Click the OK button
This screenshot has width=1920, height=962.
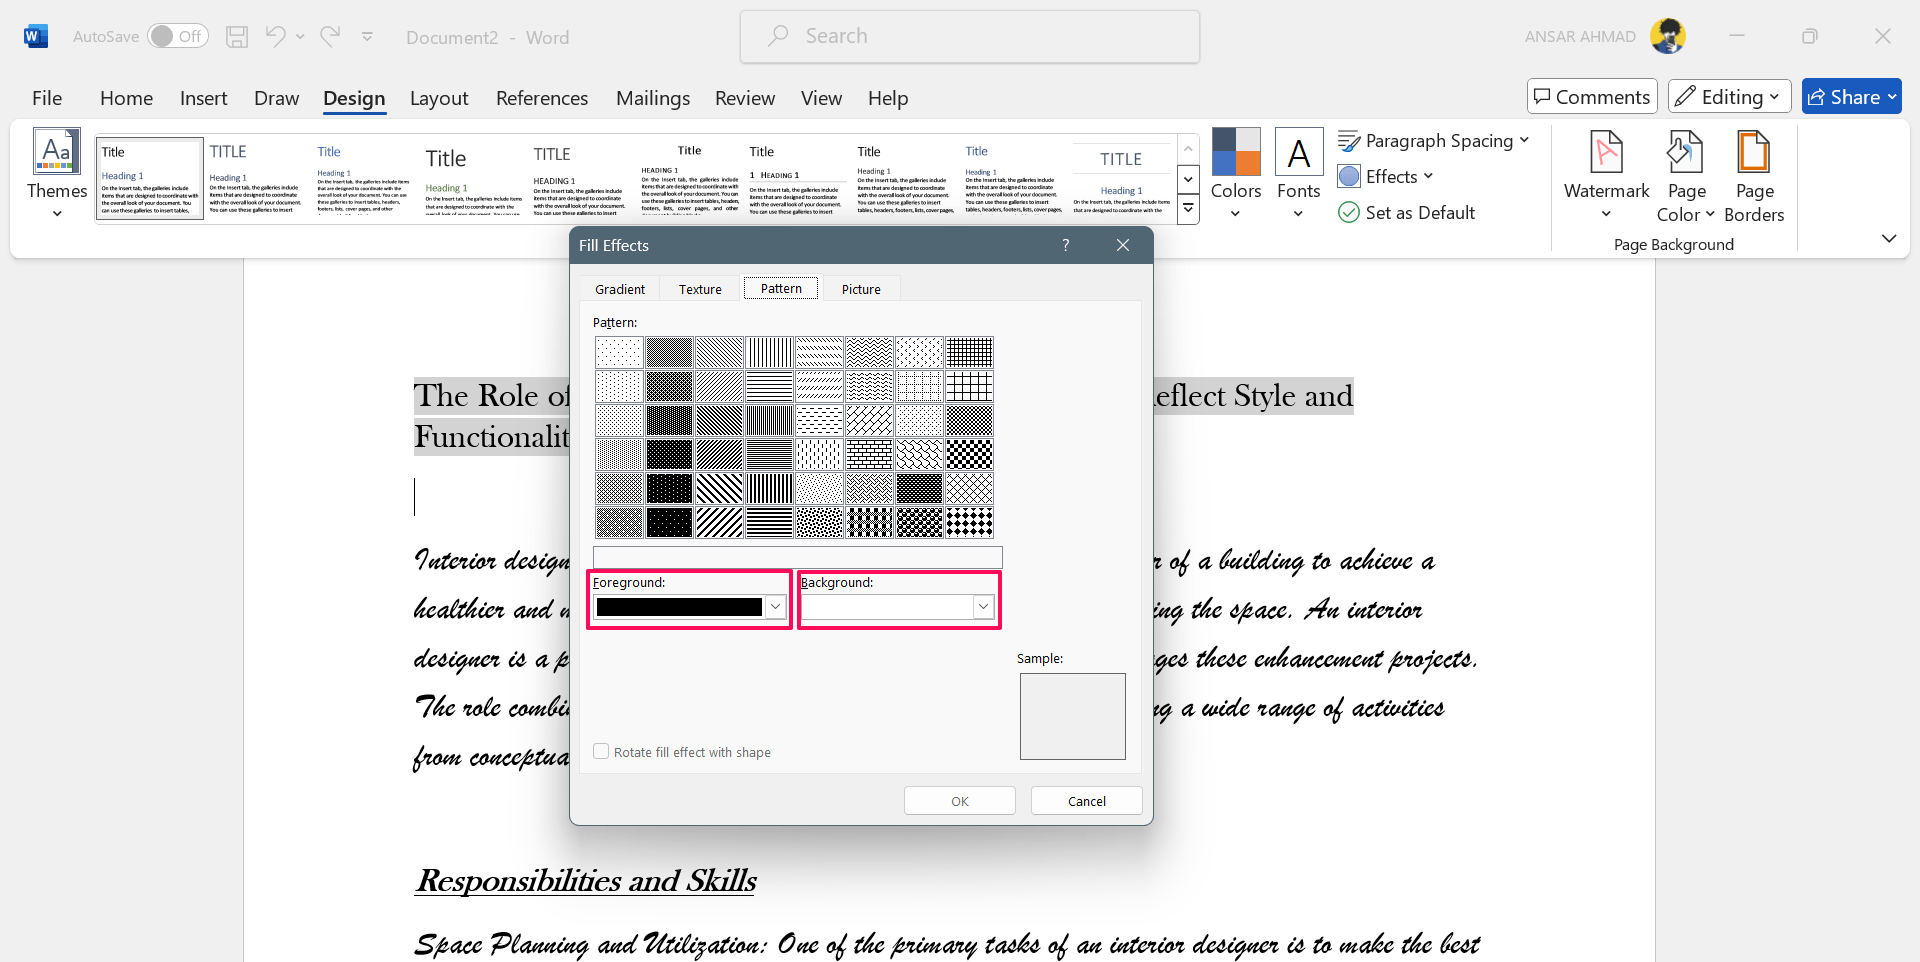(960, 801)
